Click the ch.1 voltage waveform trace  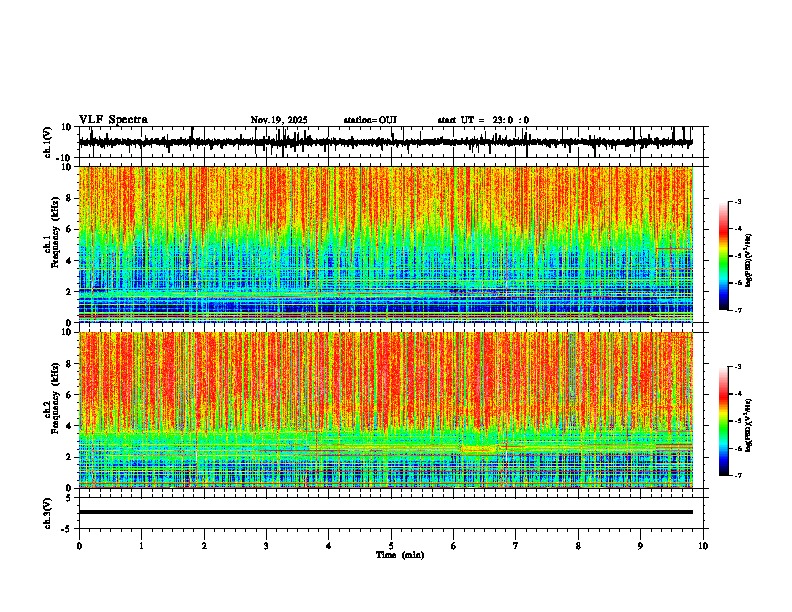coord(385,142)
